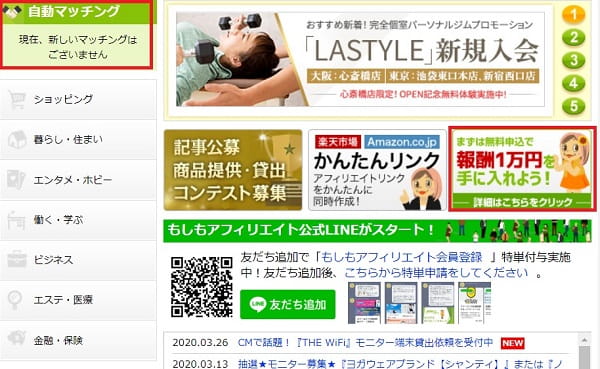Click the 報酬1万円を手に入れよう banner
This screenshot has width=600, height=369.
(x=522, y=169)
